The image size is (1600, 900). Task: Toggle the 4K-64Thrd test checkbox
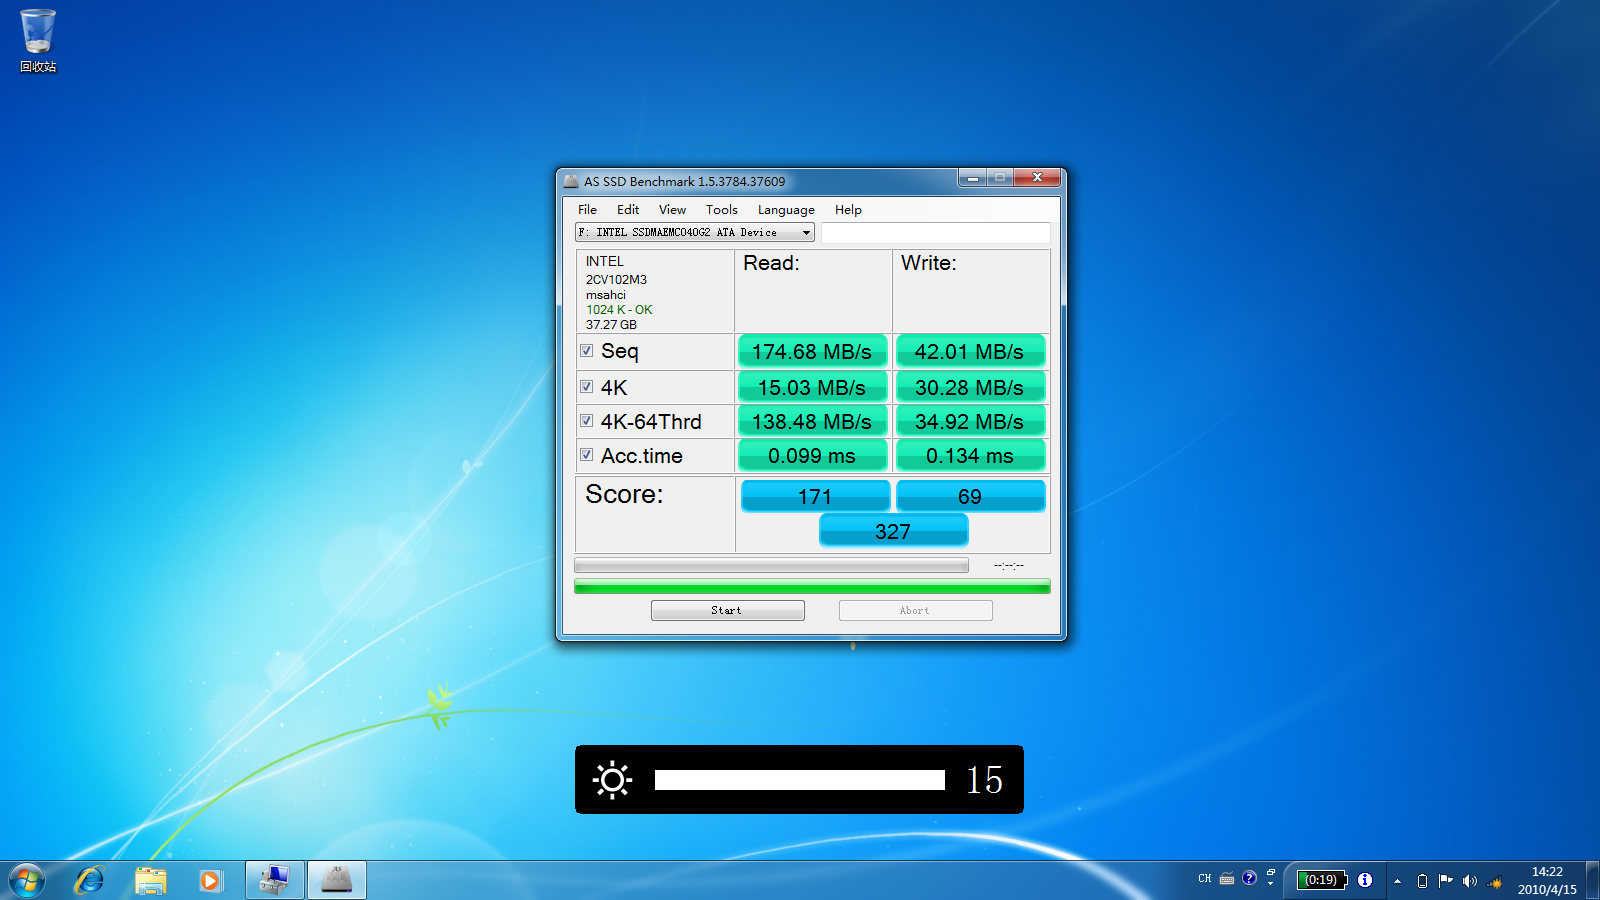[587, 421]
